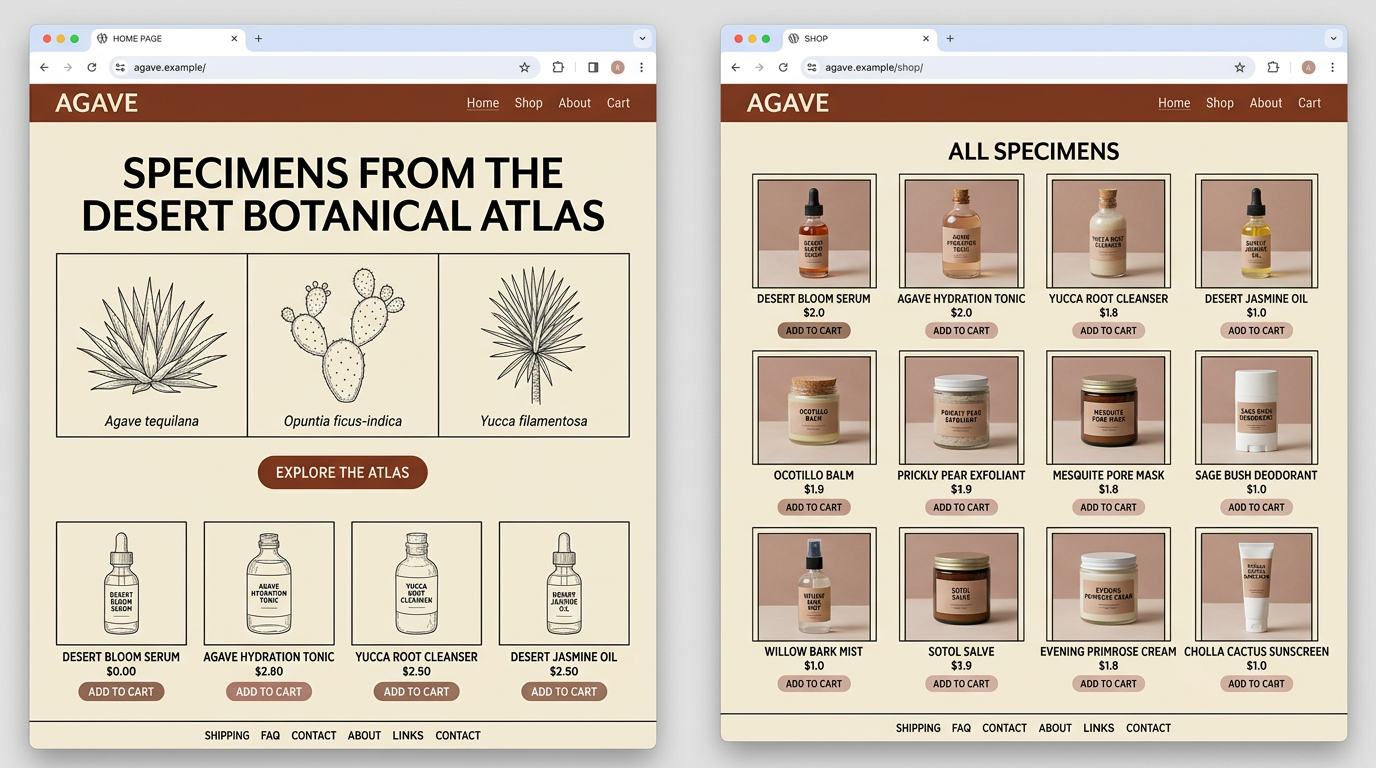This screenshot has width=1376, height=768.
Task: Open Extensions puzzle icon in Home Page window
Action: coord(558,68)
